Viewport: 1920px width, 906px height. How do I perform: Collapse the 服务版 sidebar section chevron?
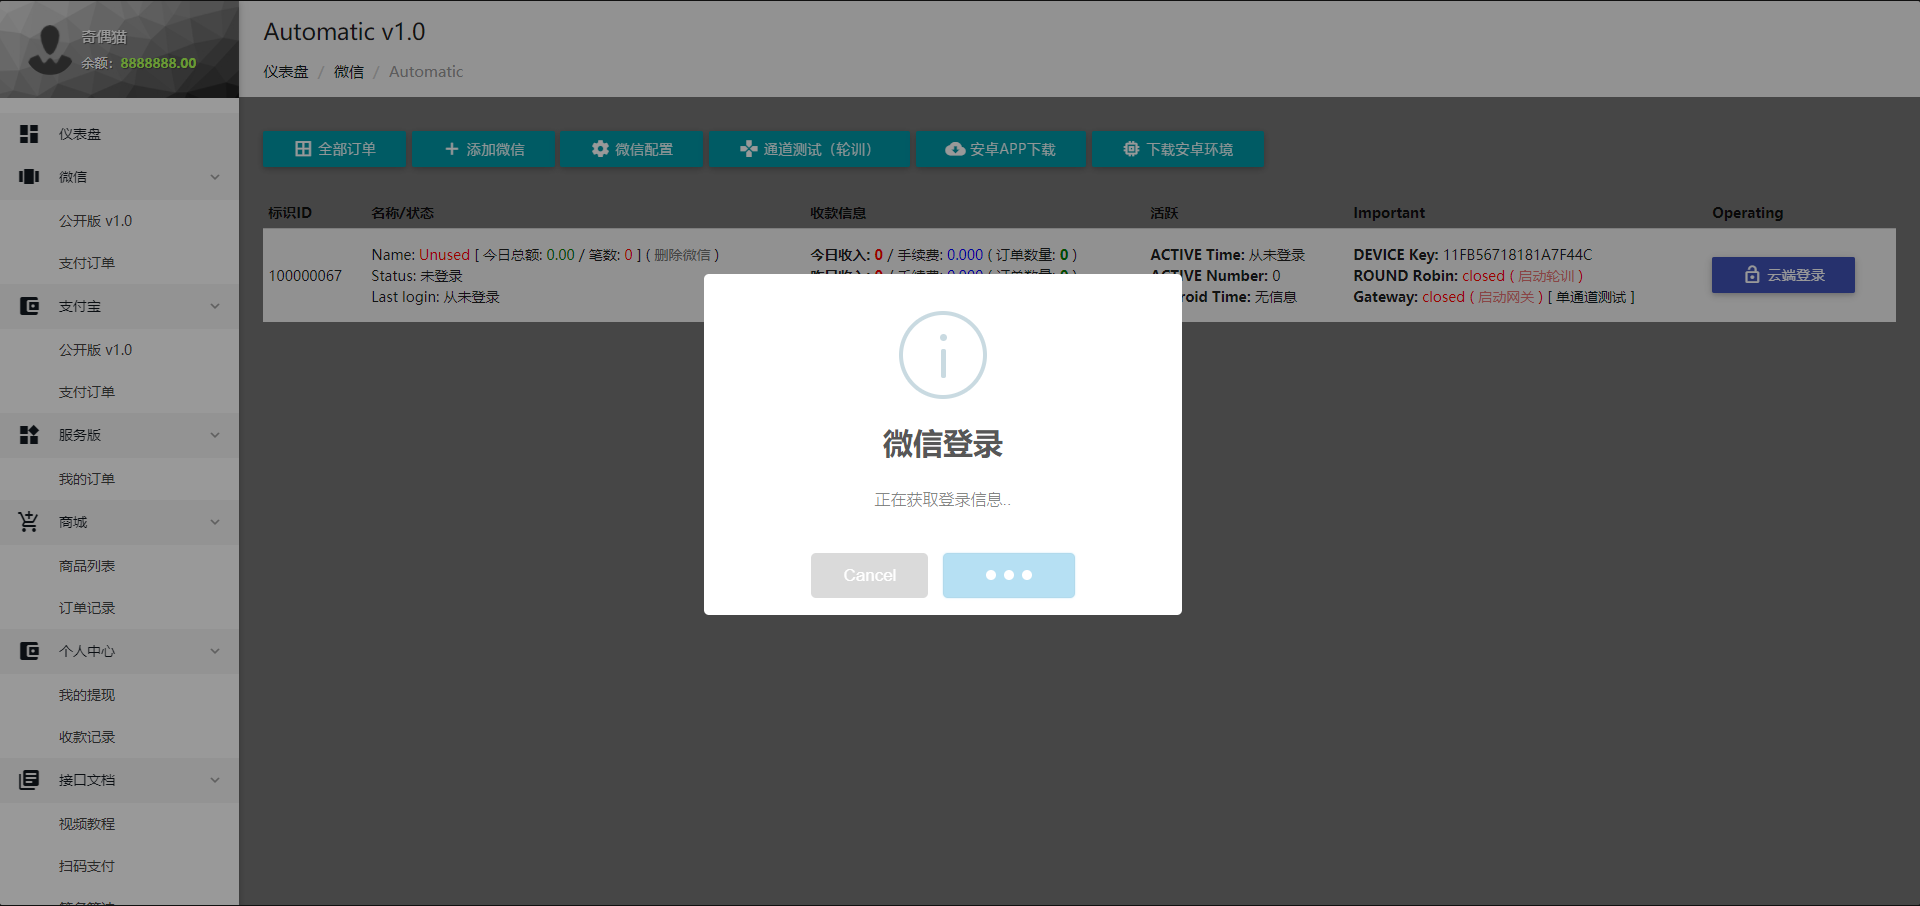tap(215, 435)
